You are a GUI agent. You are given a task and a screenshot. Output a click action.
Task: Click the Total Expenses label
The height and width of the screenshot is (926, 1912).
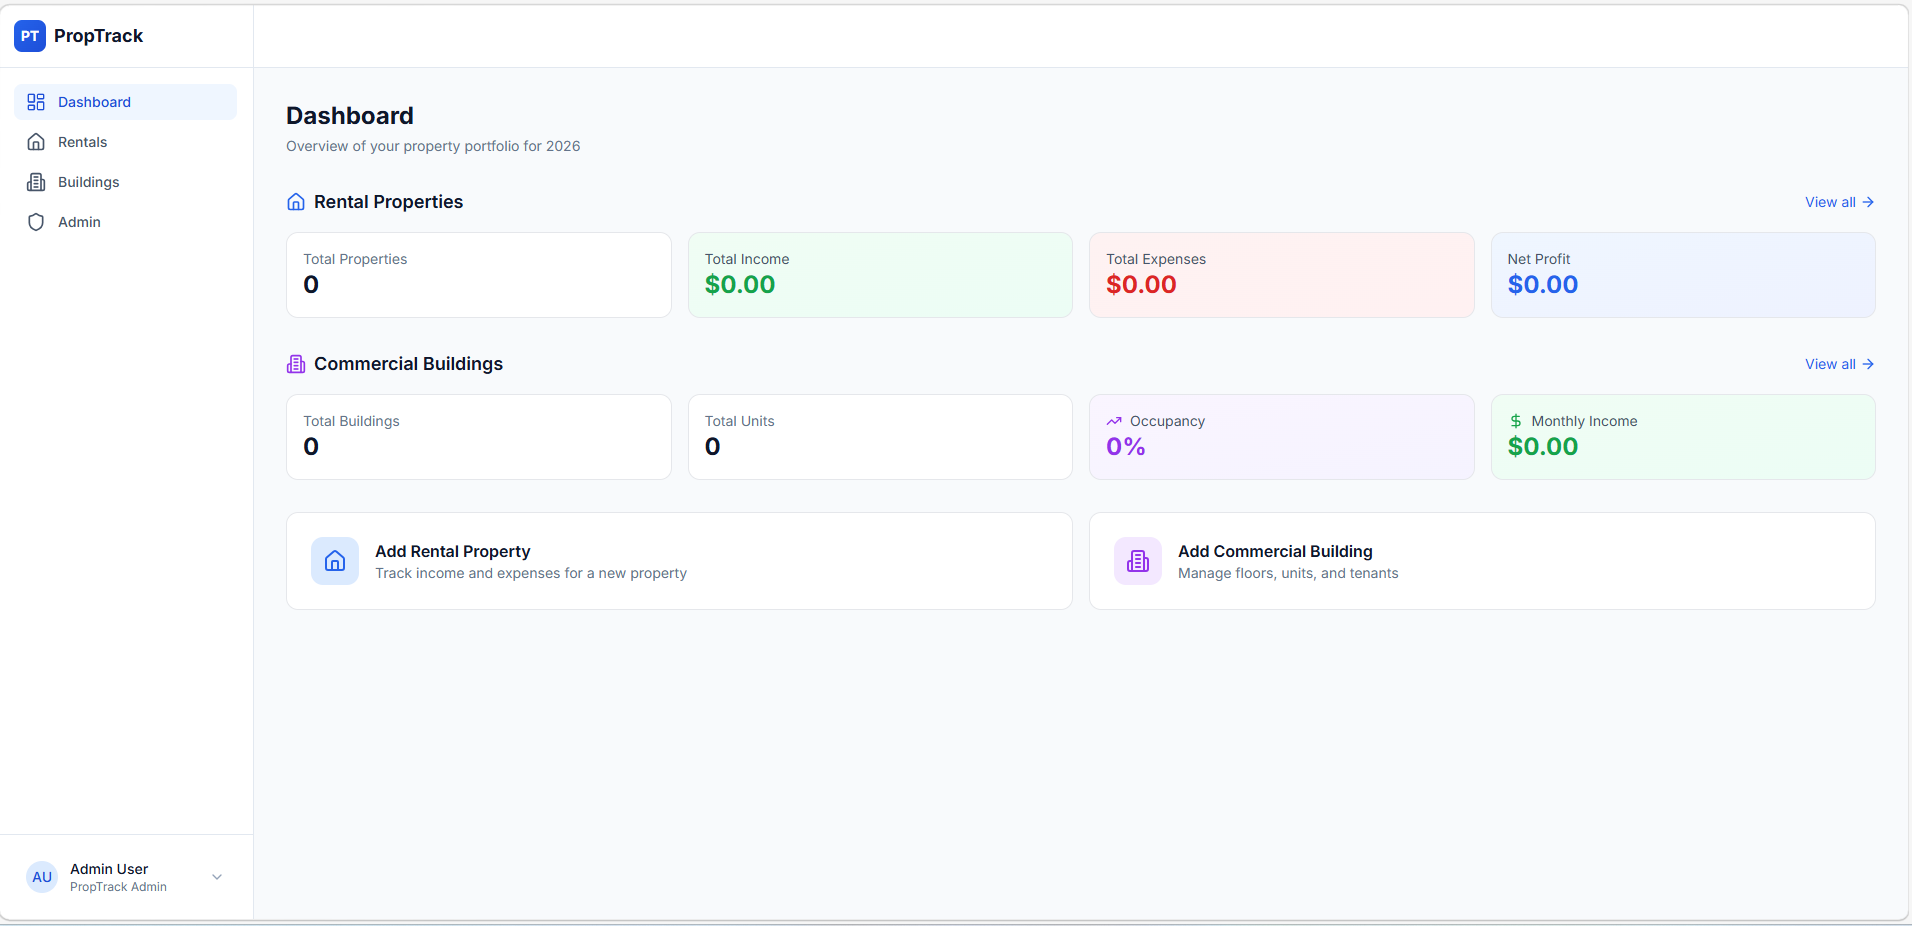1156,259
